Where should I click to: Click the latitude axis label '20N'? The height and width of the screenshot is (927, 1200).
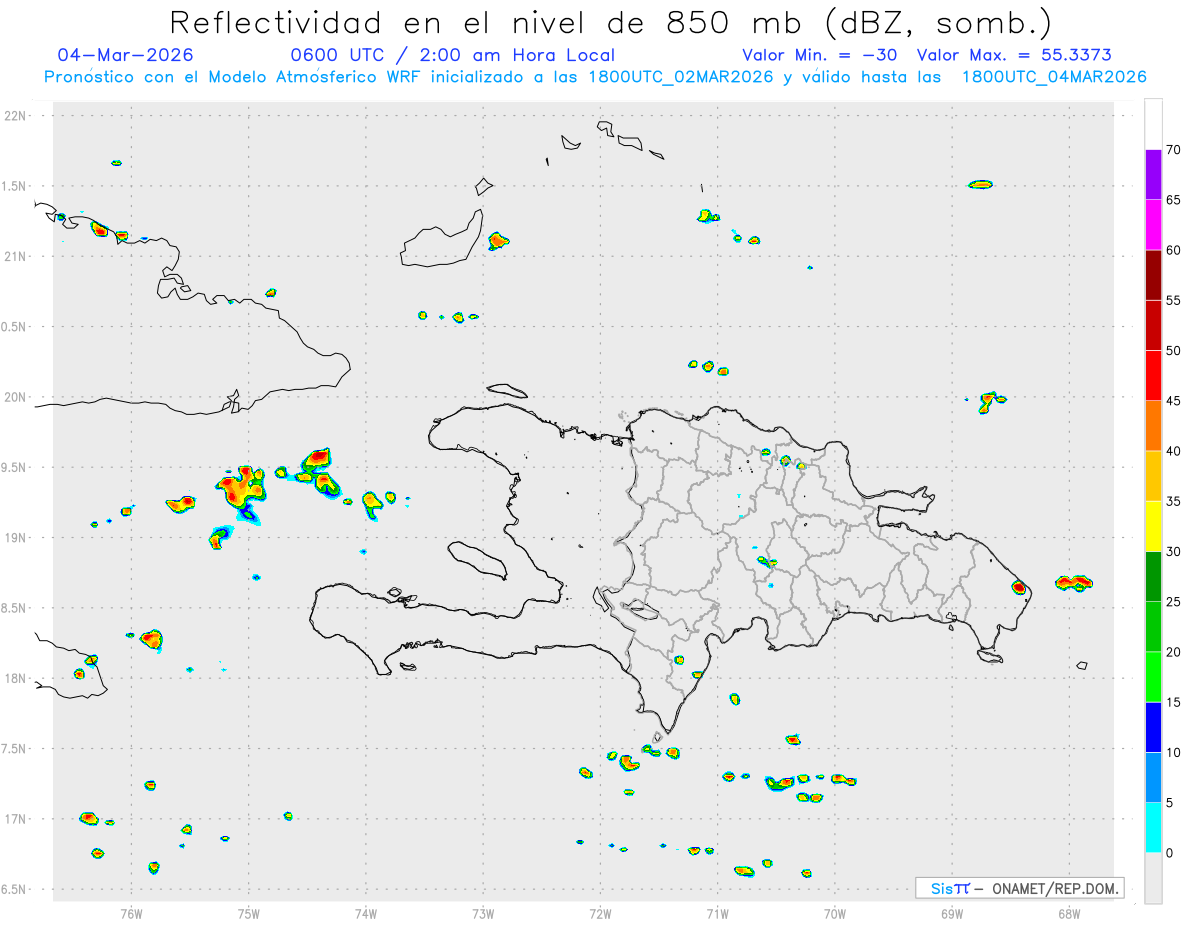[16, 397]
